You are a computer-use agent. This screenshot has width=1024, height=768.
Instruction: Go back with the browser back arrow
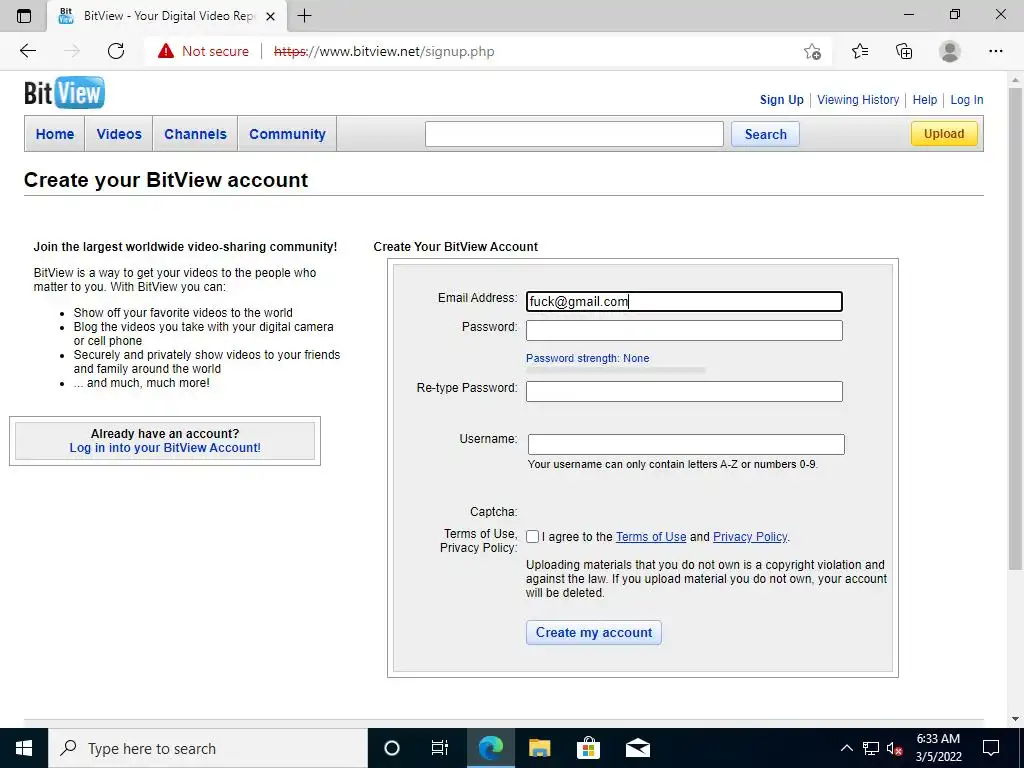pos(27,51)
